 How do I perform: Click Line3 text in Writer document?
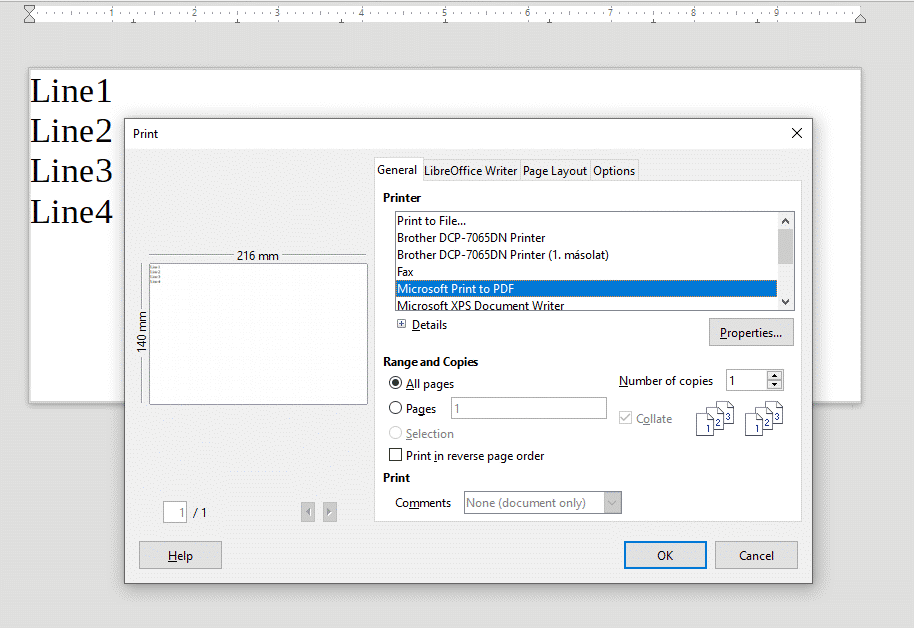71,171
